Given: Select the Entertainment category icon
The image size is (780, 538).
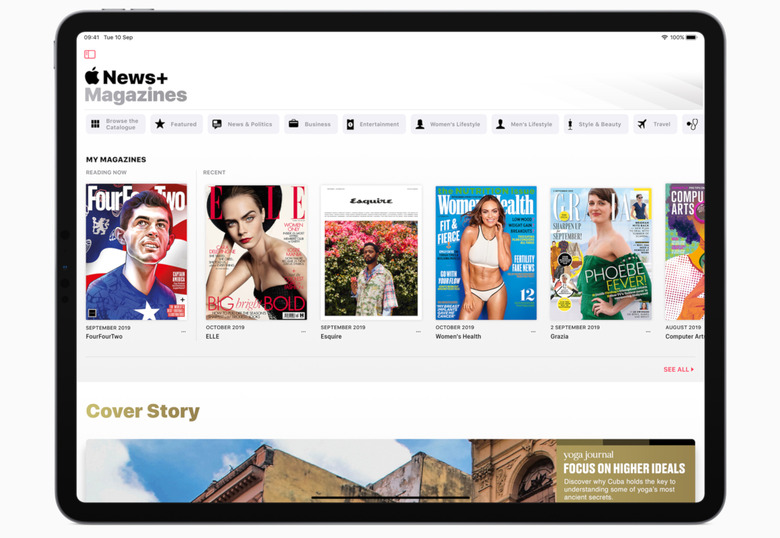Looking at the screenshot, I should tap(350, 125).
